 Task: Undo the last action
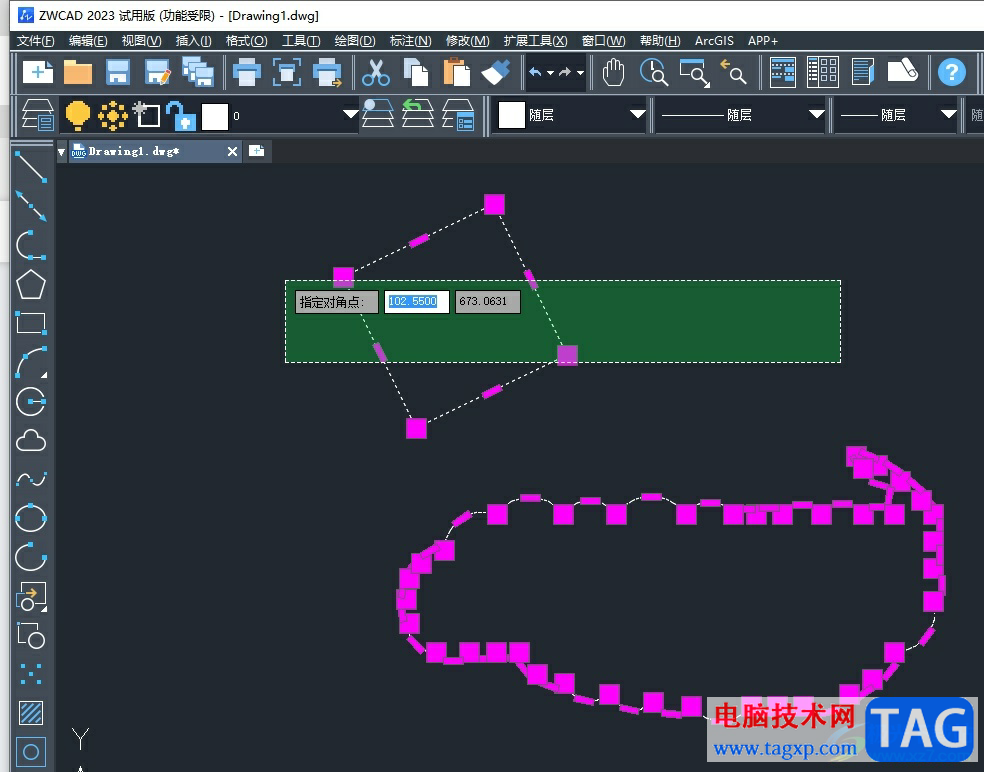(x=535, y=72)
